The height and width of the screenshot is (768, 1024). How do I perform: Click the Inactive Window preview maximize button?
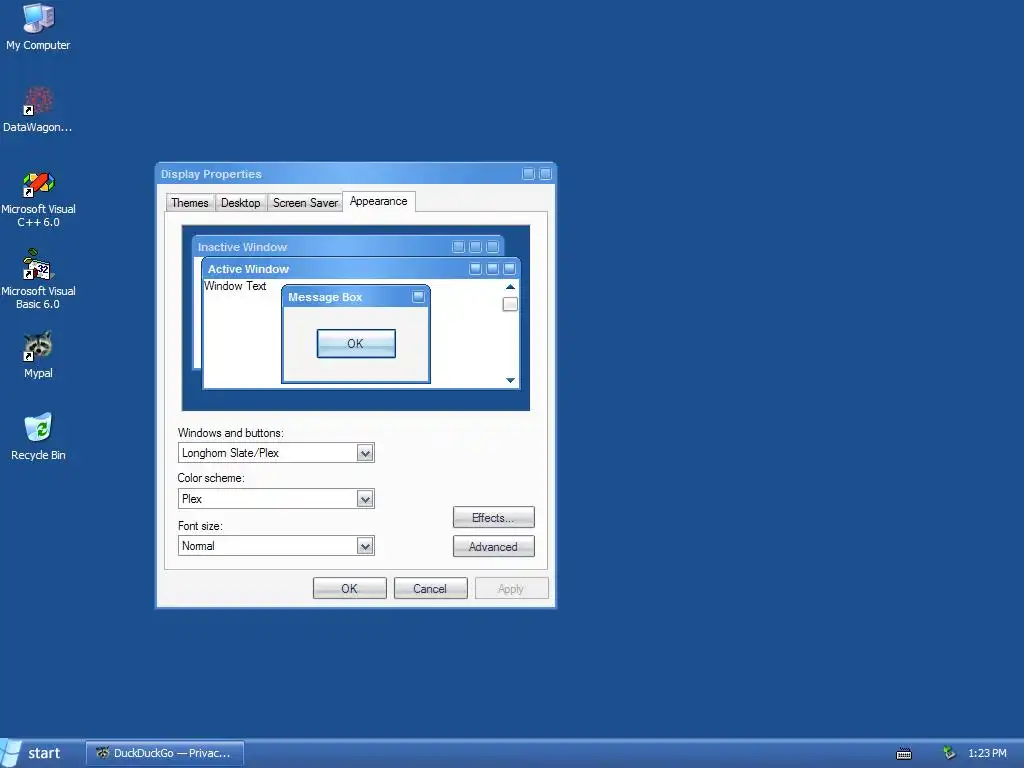pos(475,246)
